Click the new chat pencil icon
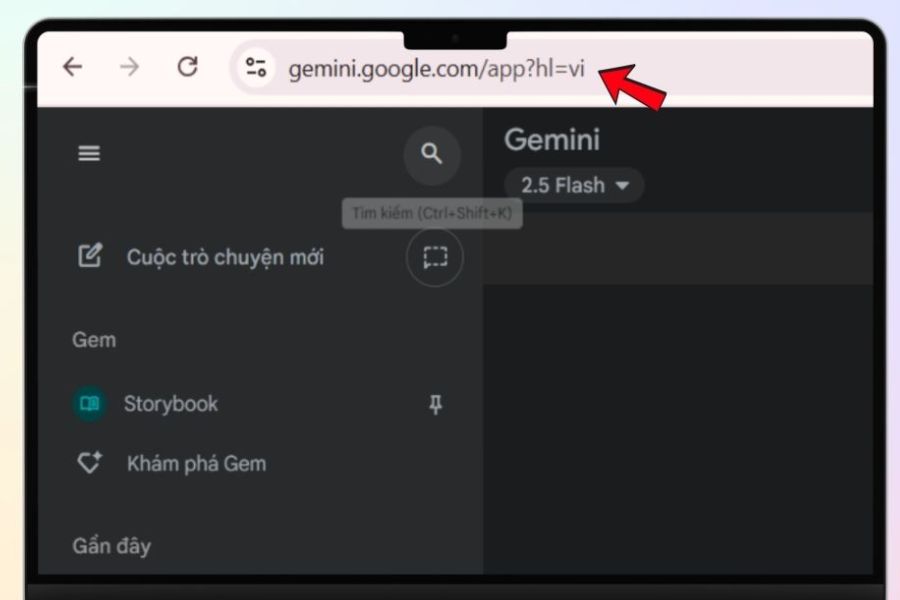This screenshot has height=600, width=900. (90, 256)
